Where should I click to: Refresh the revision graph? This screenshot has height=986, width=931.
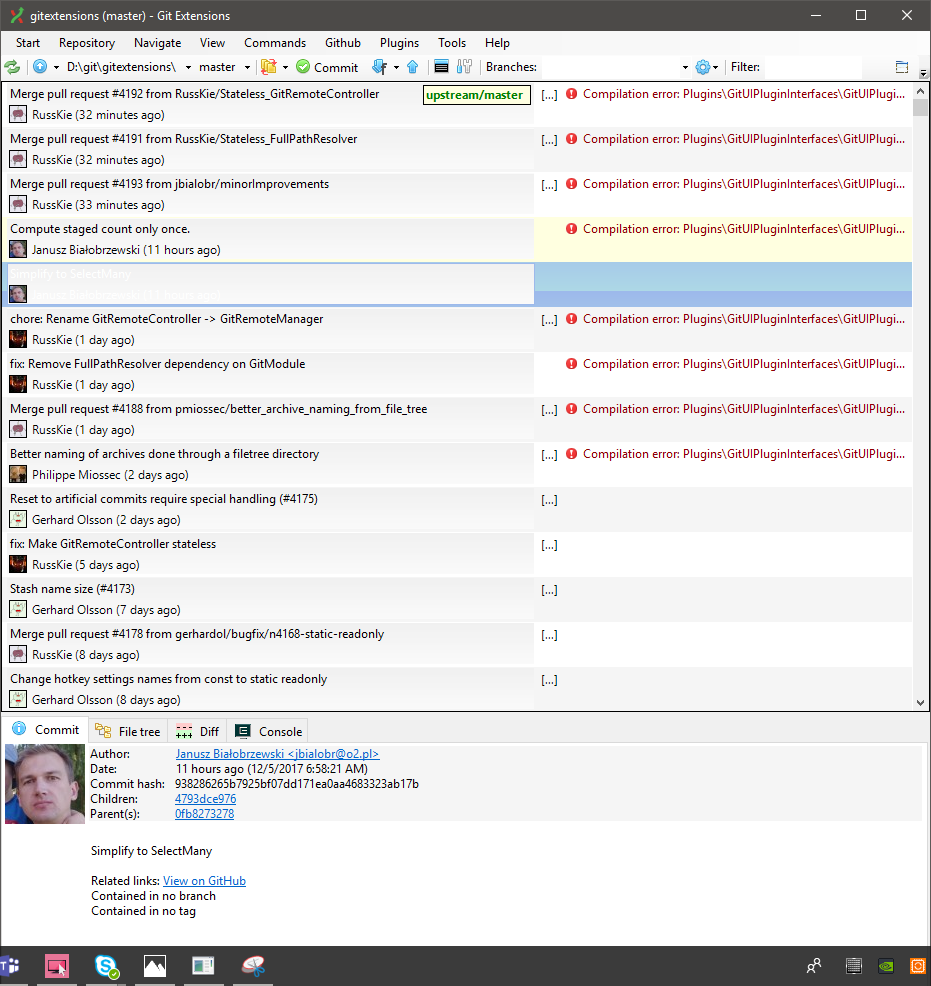(13, 67)
